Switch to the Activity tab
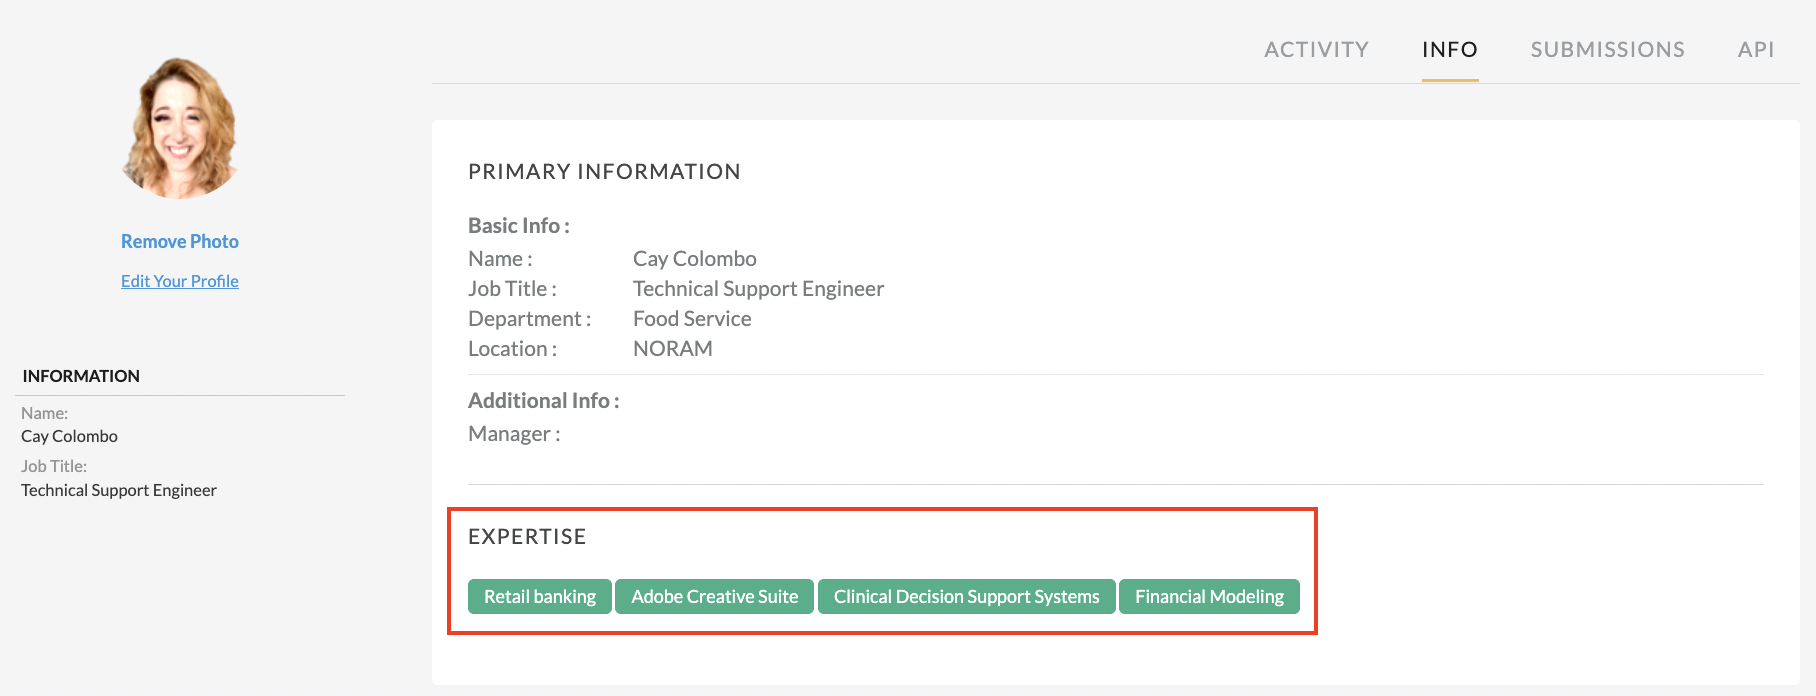Screen dimensions: 1816x696 [1316, 50]
